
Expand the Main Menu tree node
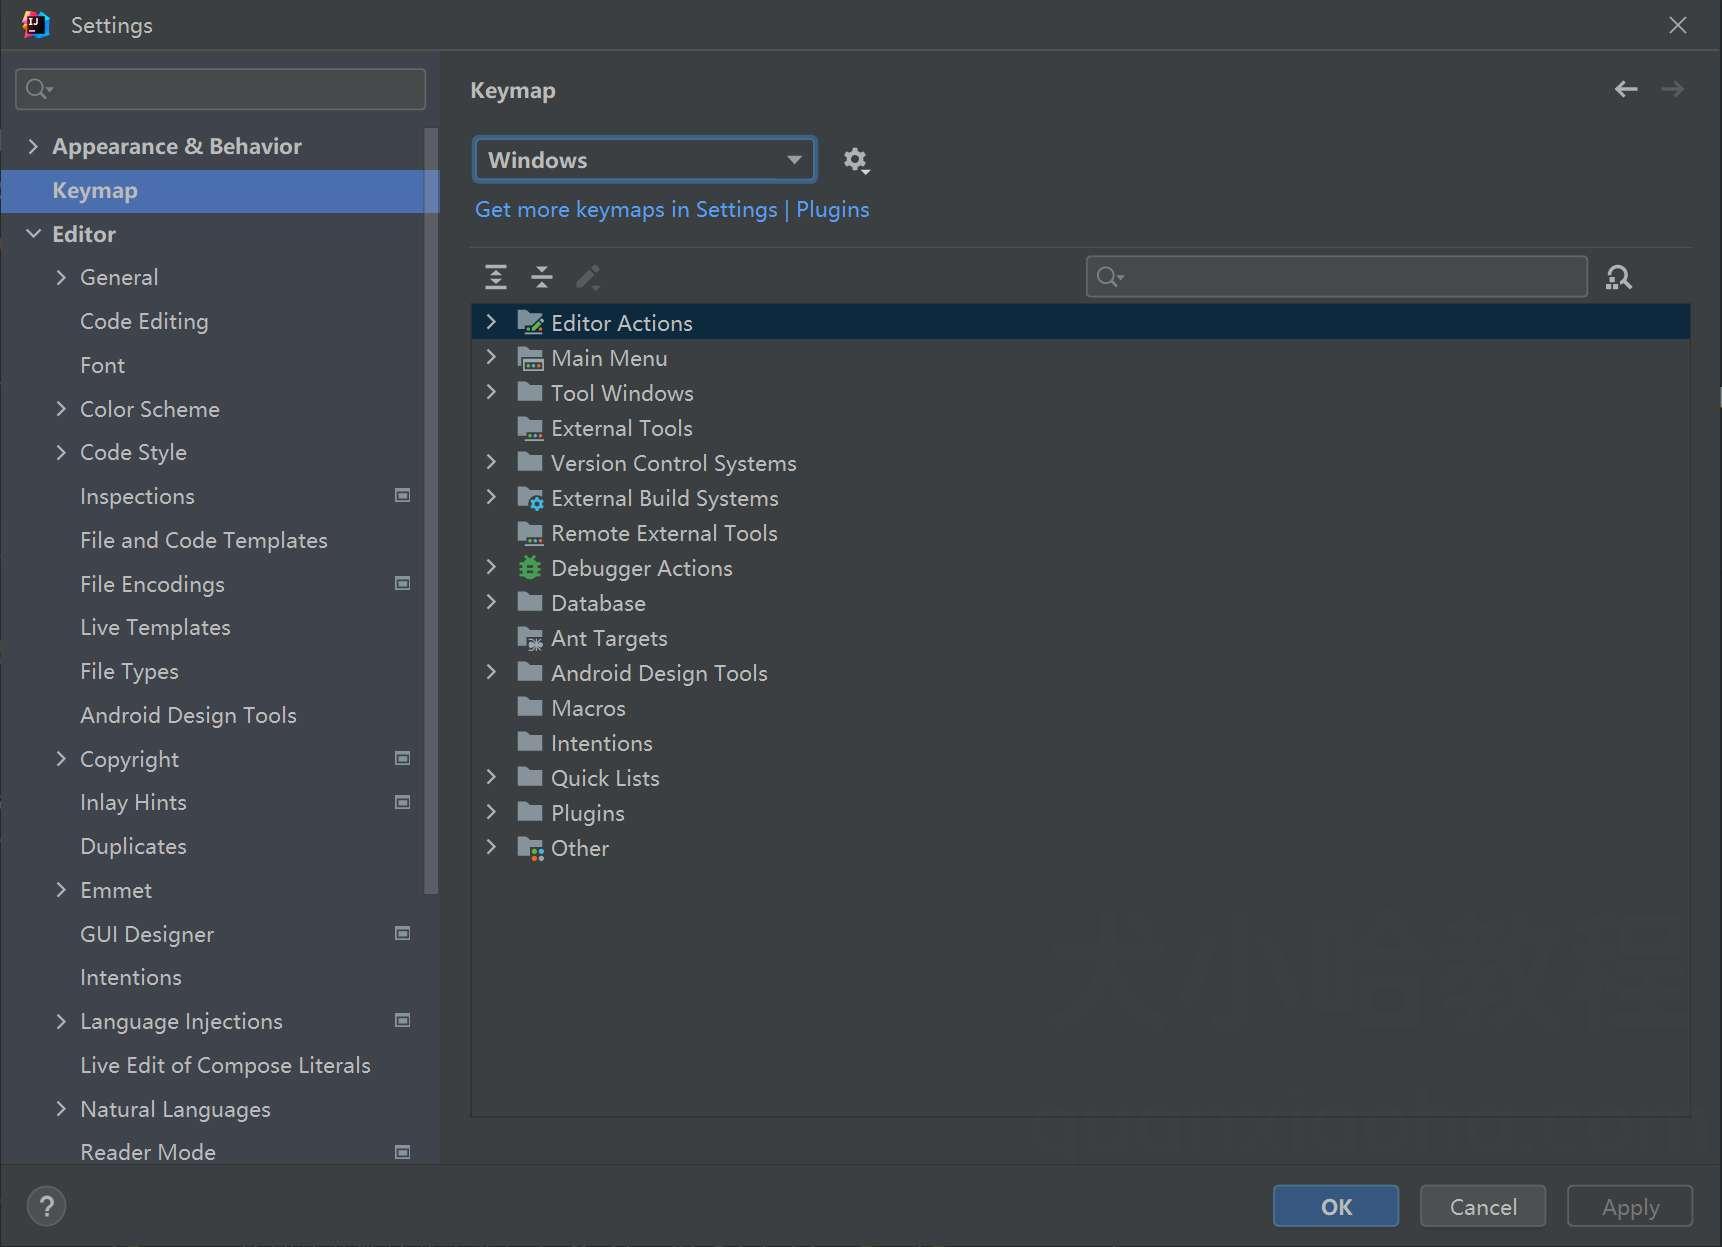(491, 357)
